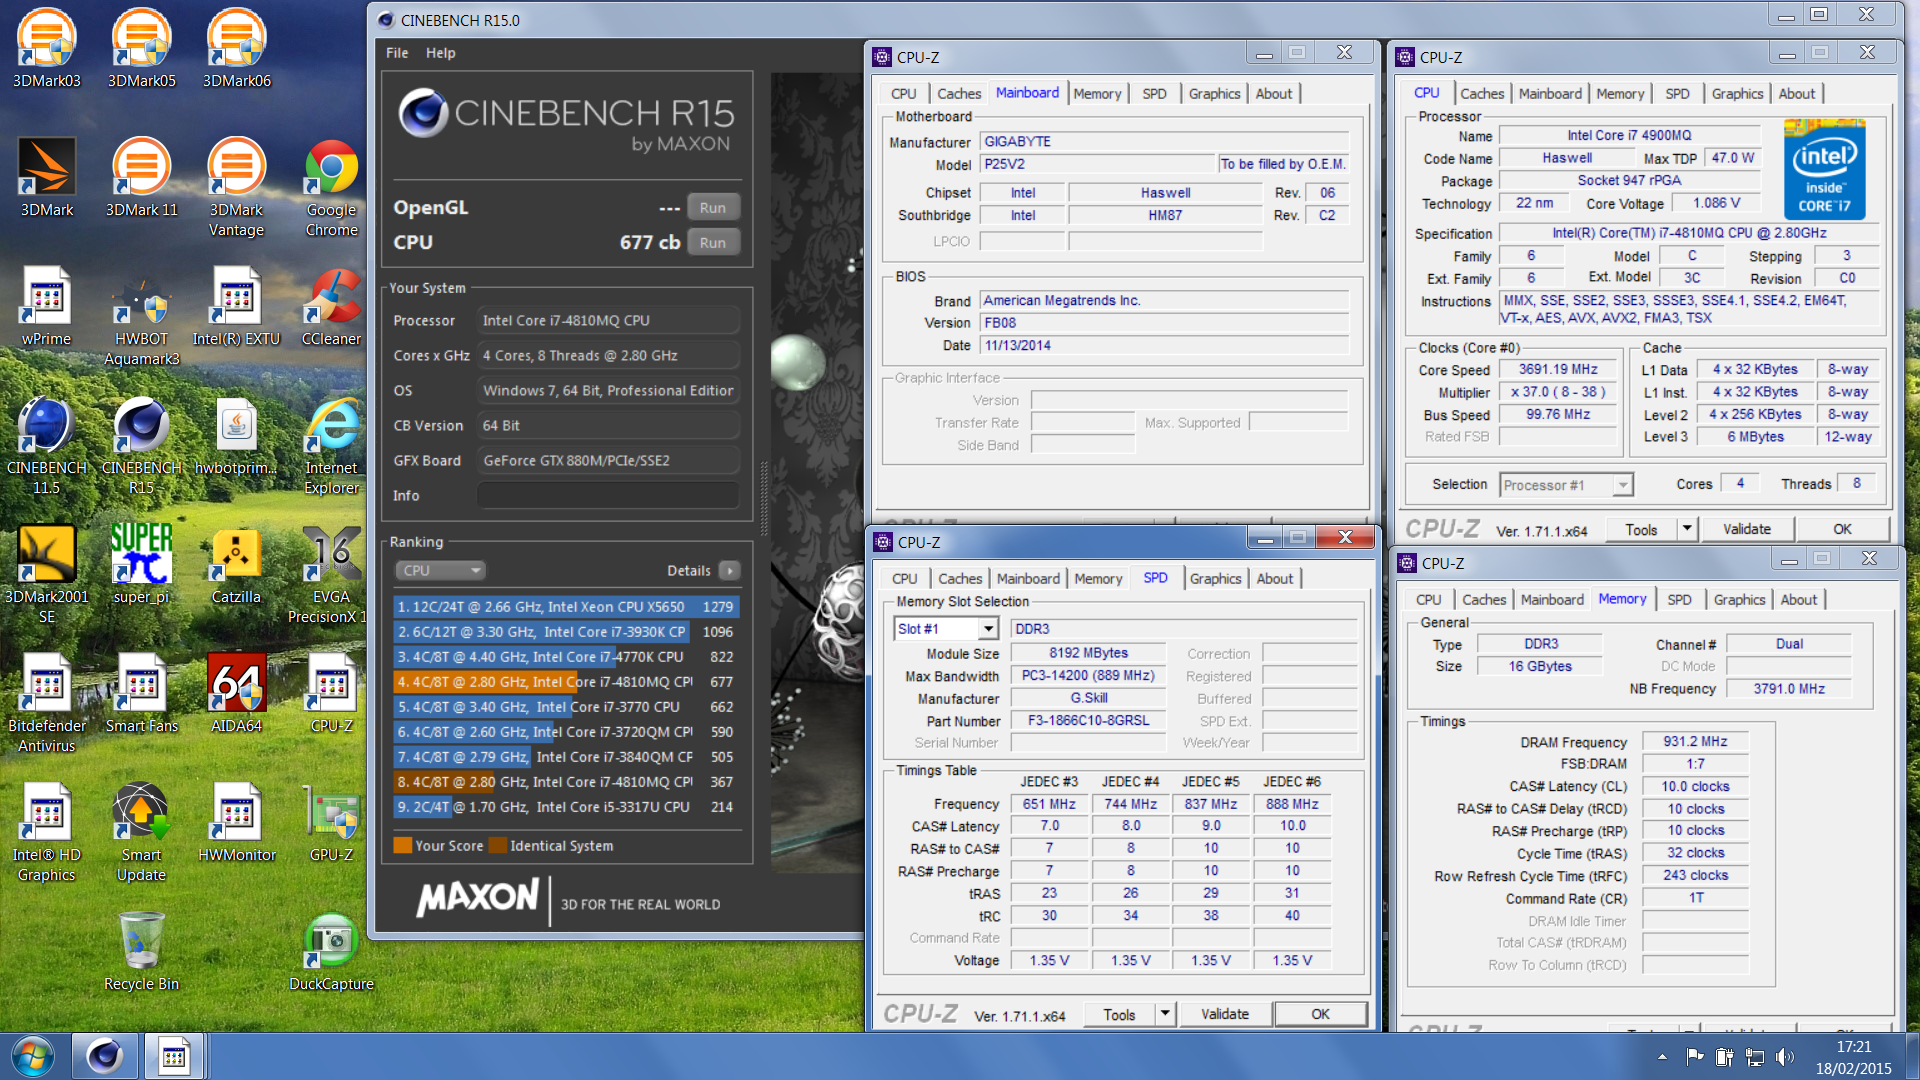The height and width of the screenshot is (1080, 1920).
Task: Run the OpenGL benchmark
Action: pos(713,208)
